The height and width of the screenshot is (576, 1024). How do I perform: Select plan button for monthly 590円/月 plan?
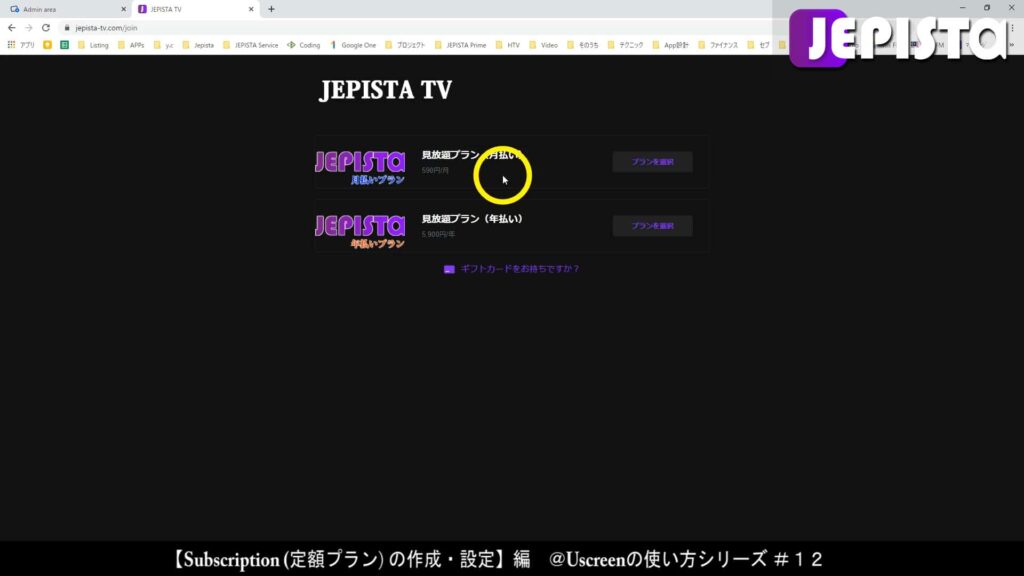tap(652, 162)
